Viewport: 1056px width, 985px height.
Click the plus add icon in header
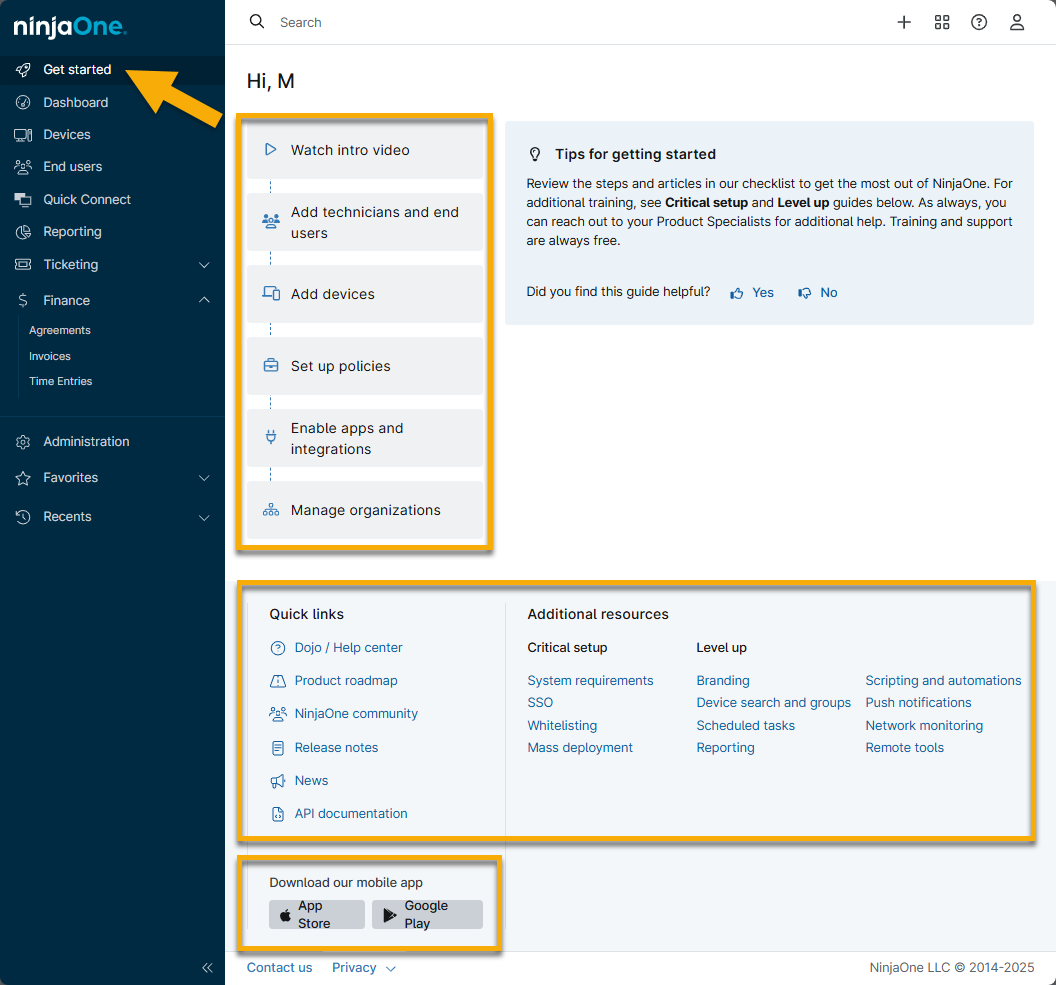(904, 22)
